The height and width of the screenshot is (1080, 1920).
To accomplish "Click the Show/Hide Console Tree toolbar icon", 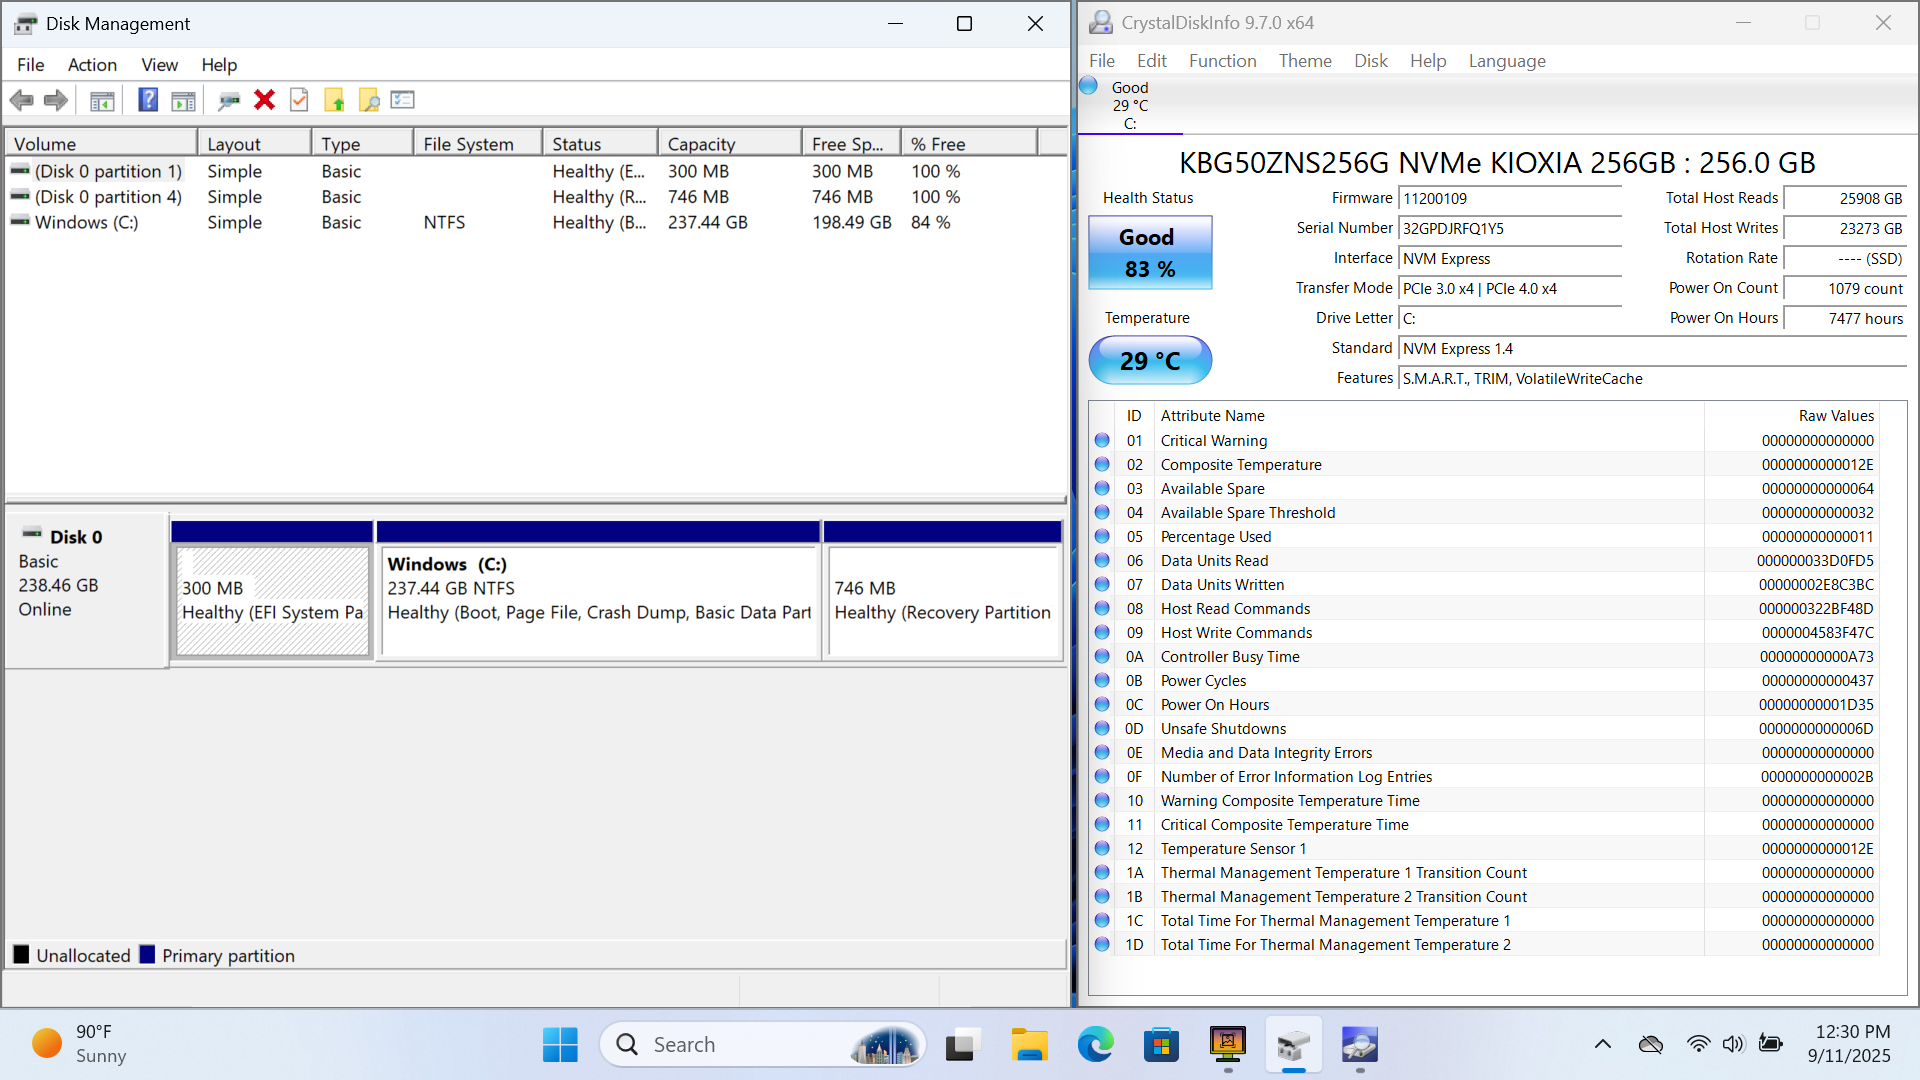I will click(102, 100).
